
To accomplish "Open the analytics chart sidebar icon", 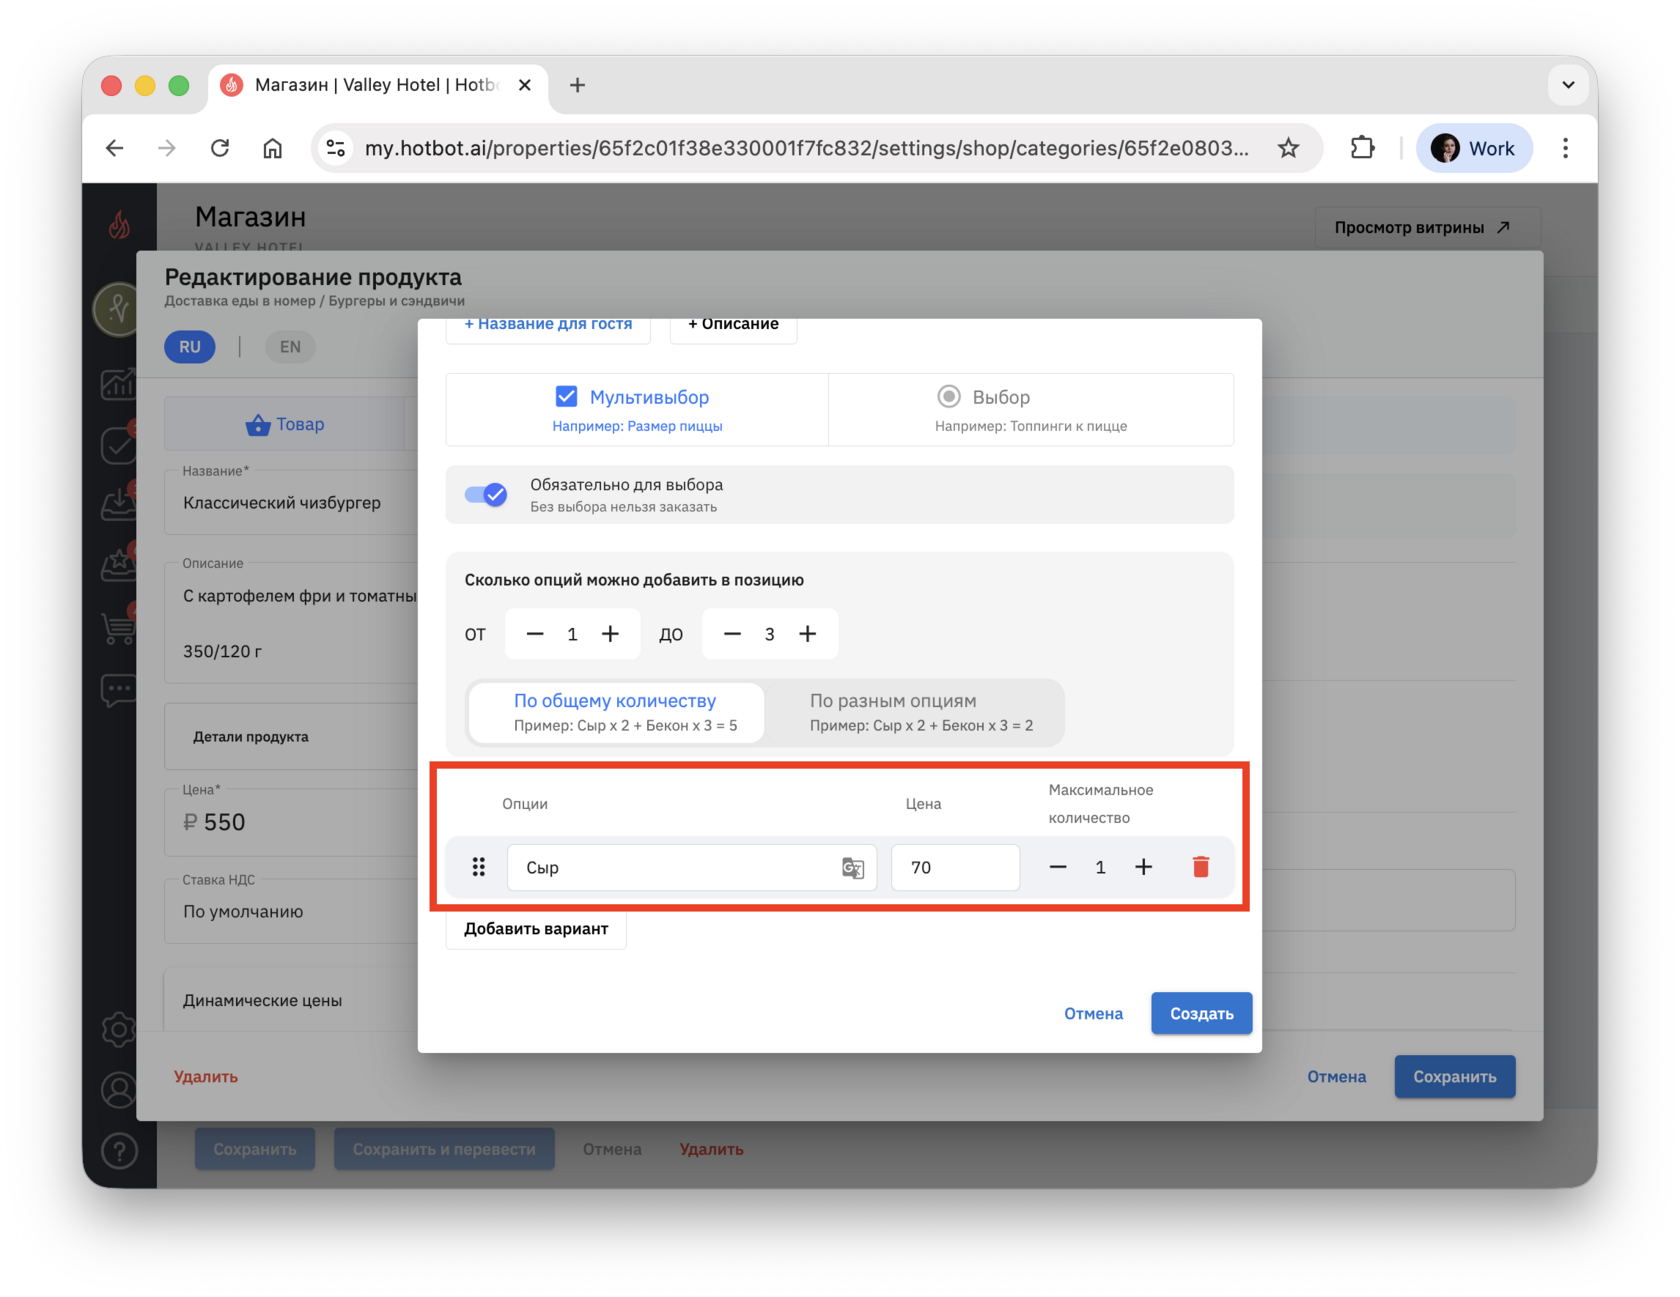I will [118, 384].
